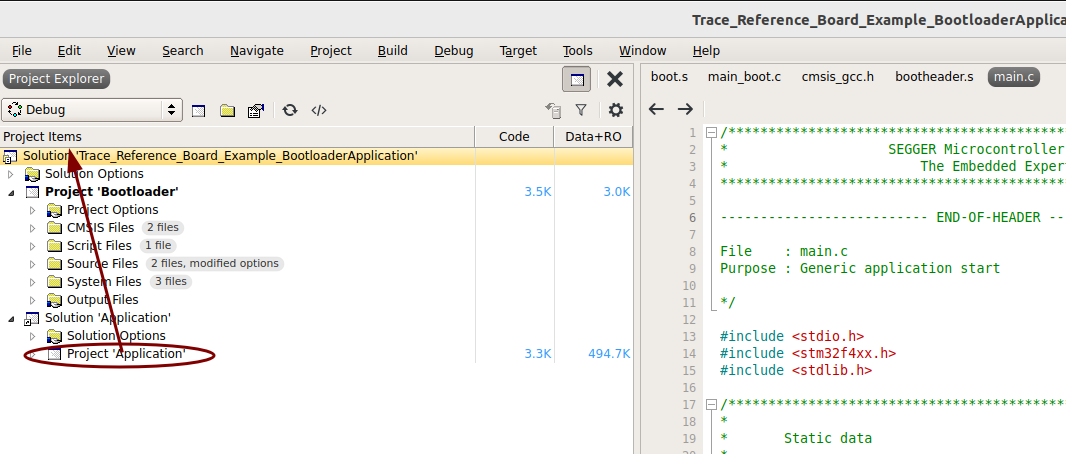
Task: Navigate back with the left arrow button
Action: click(656, 109)
